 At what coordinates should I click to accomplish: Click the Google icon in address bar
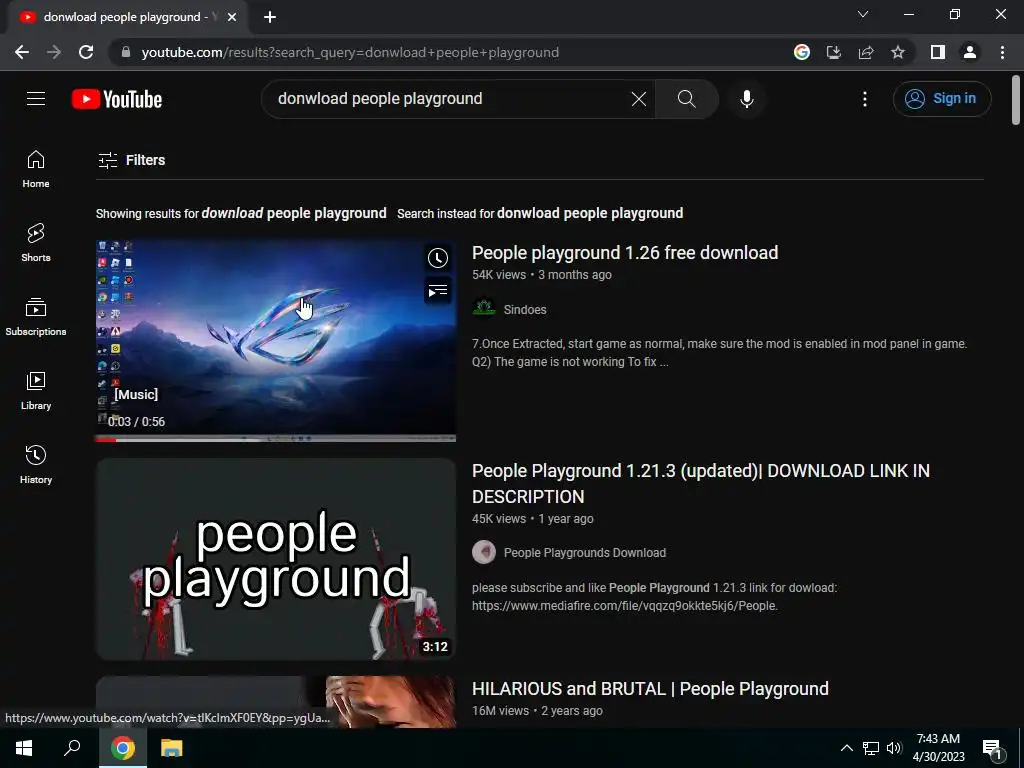(x=802, y=52)
